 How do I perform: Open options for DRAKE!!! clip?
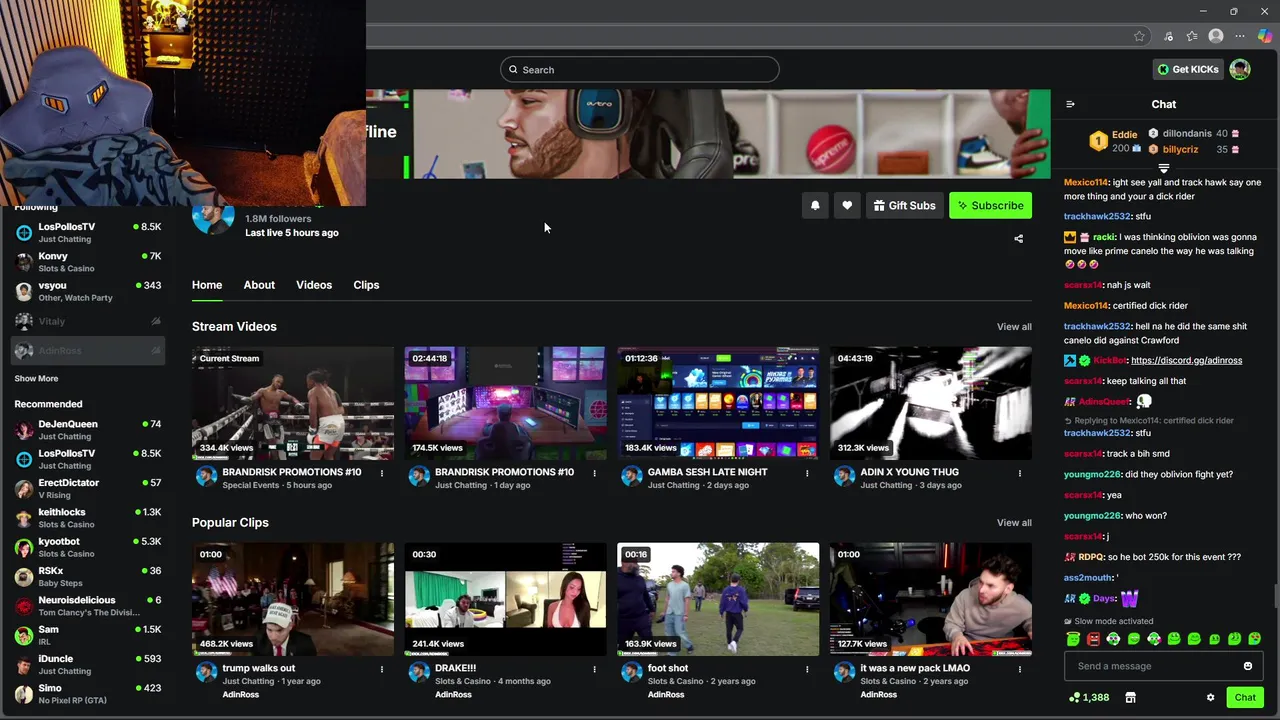[594, 669]
